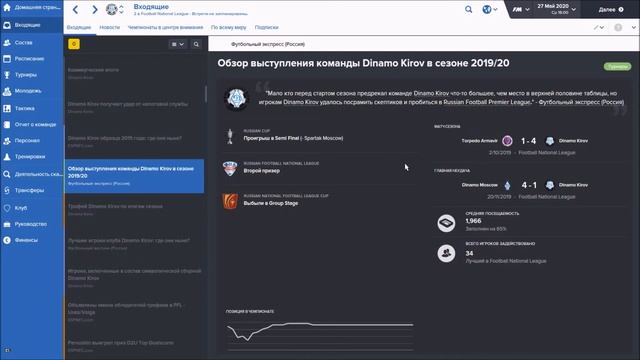640x360 pixels.
Task: Select the D2U Top Goalscorer message
Action: [x=134, y=346]
